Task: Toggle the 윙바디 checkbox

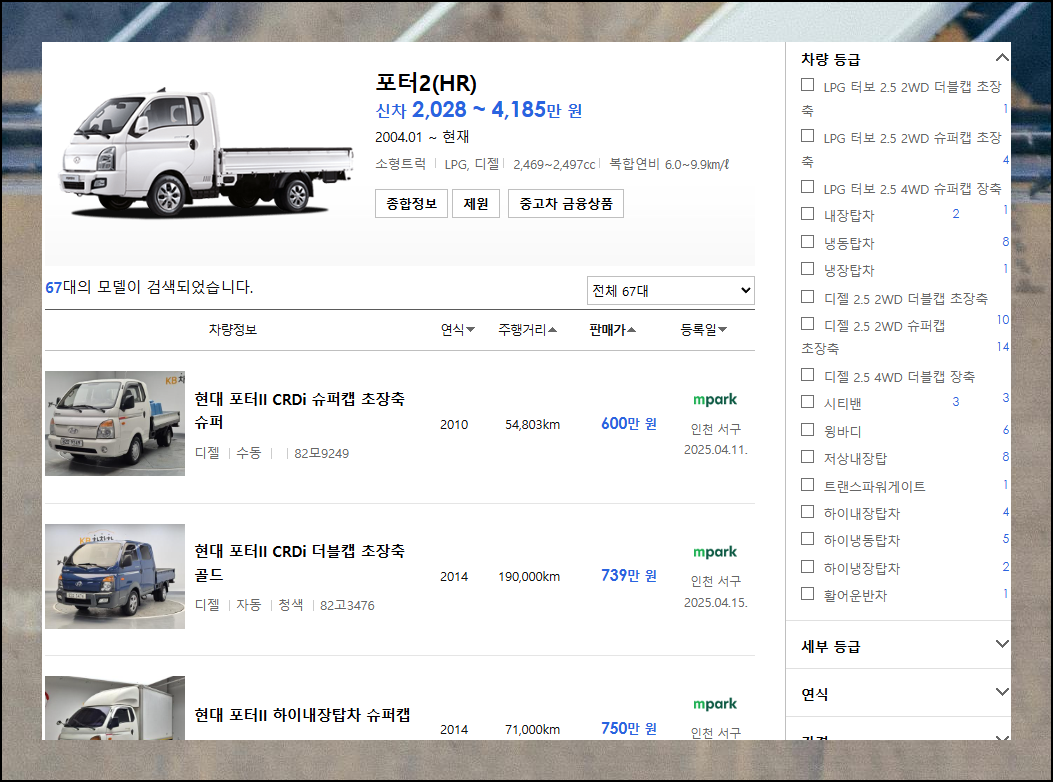Action: pos(808,430)
